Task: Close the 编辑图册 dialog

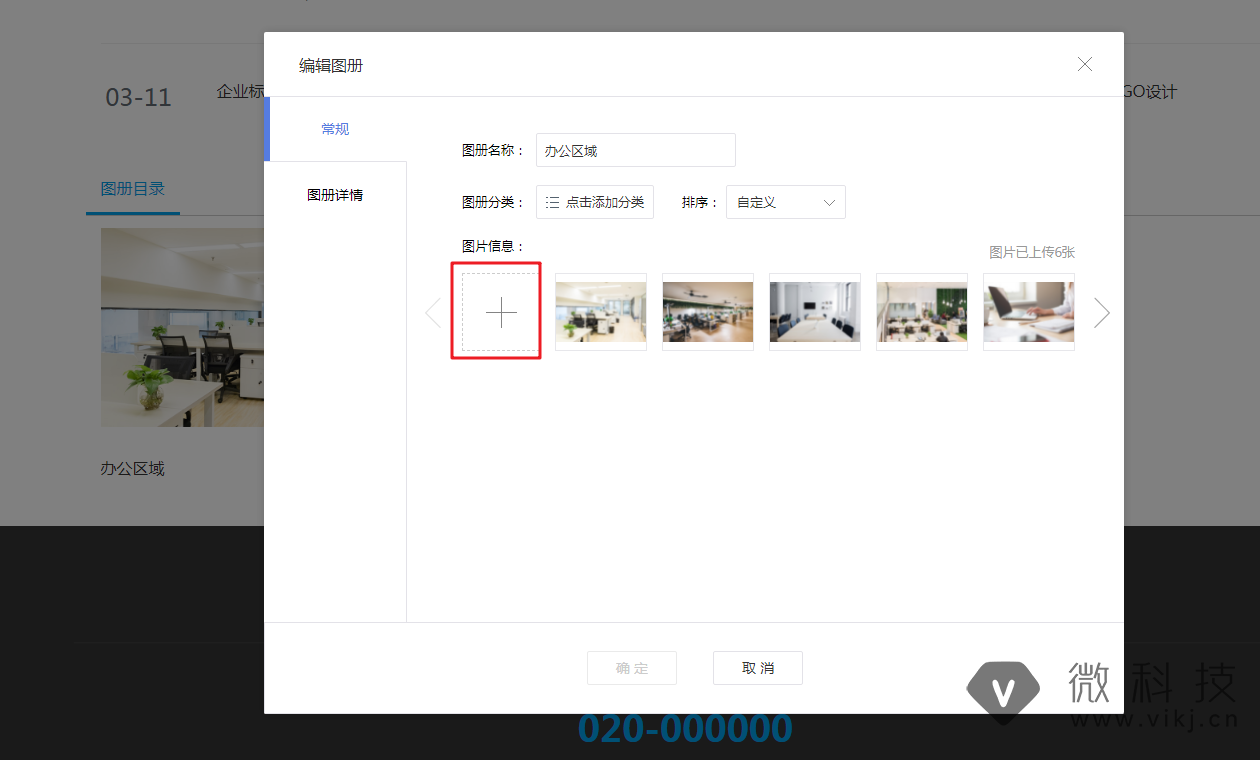Action: point(1084,64)
